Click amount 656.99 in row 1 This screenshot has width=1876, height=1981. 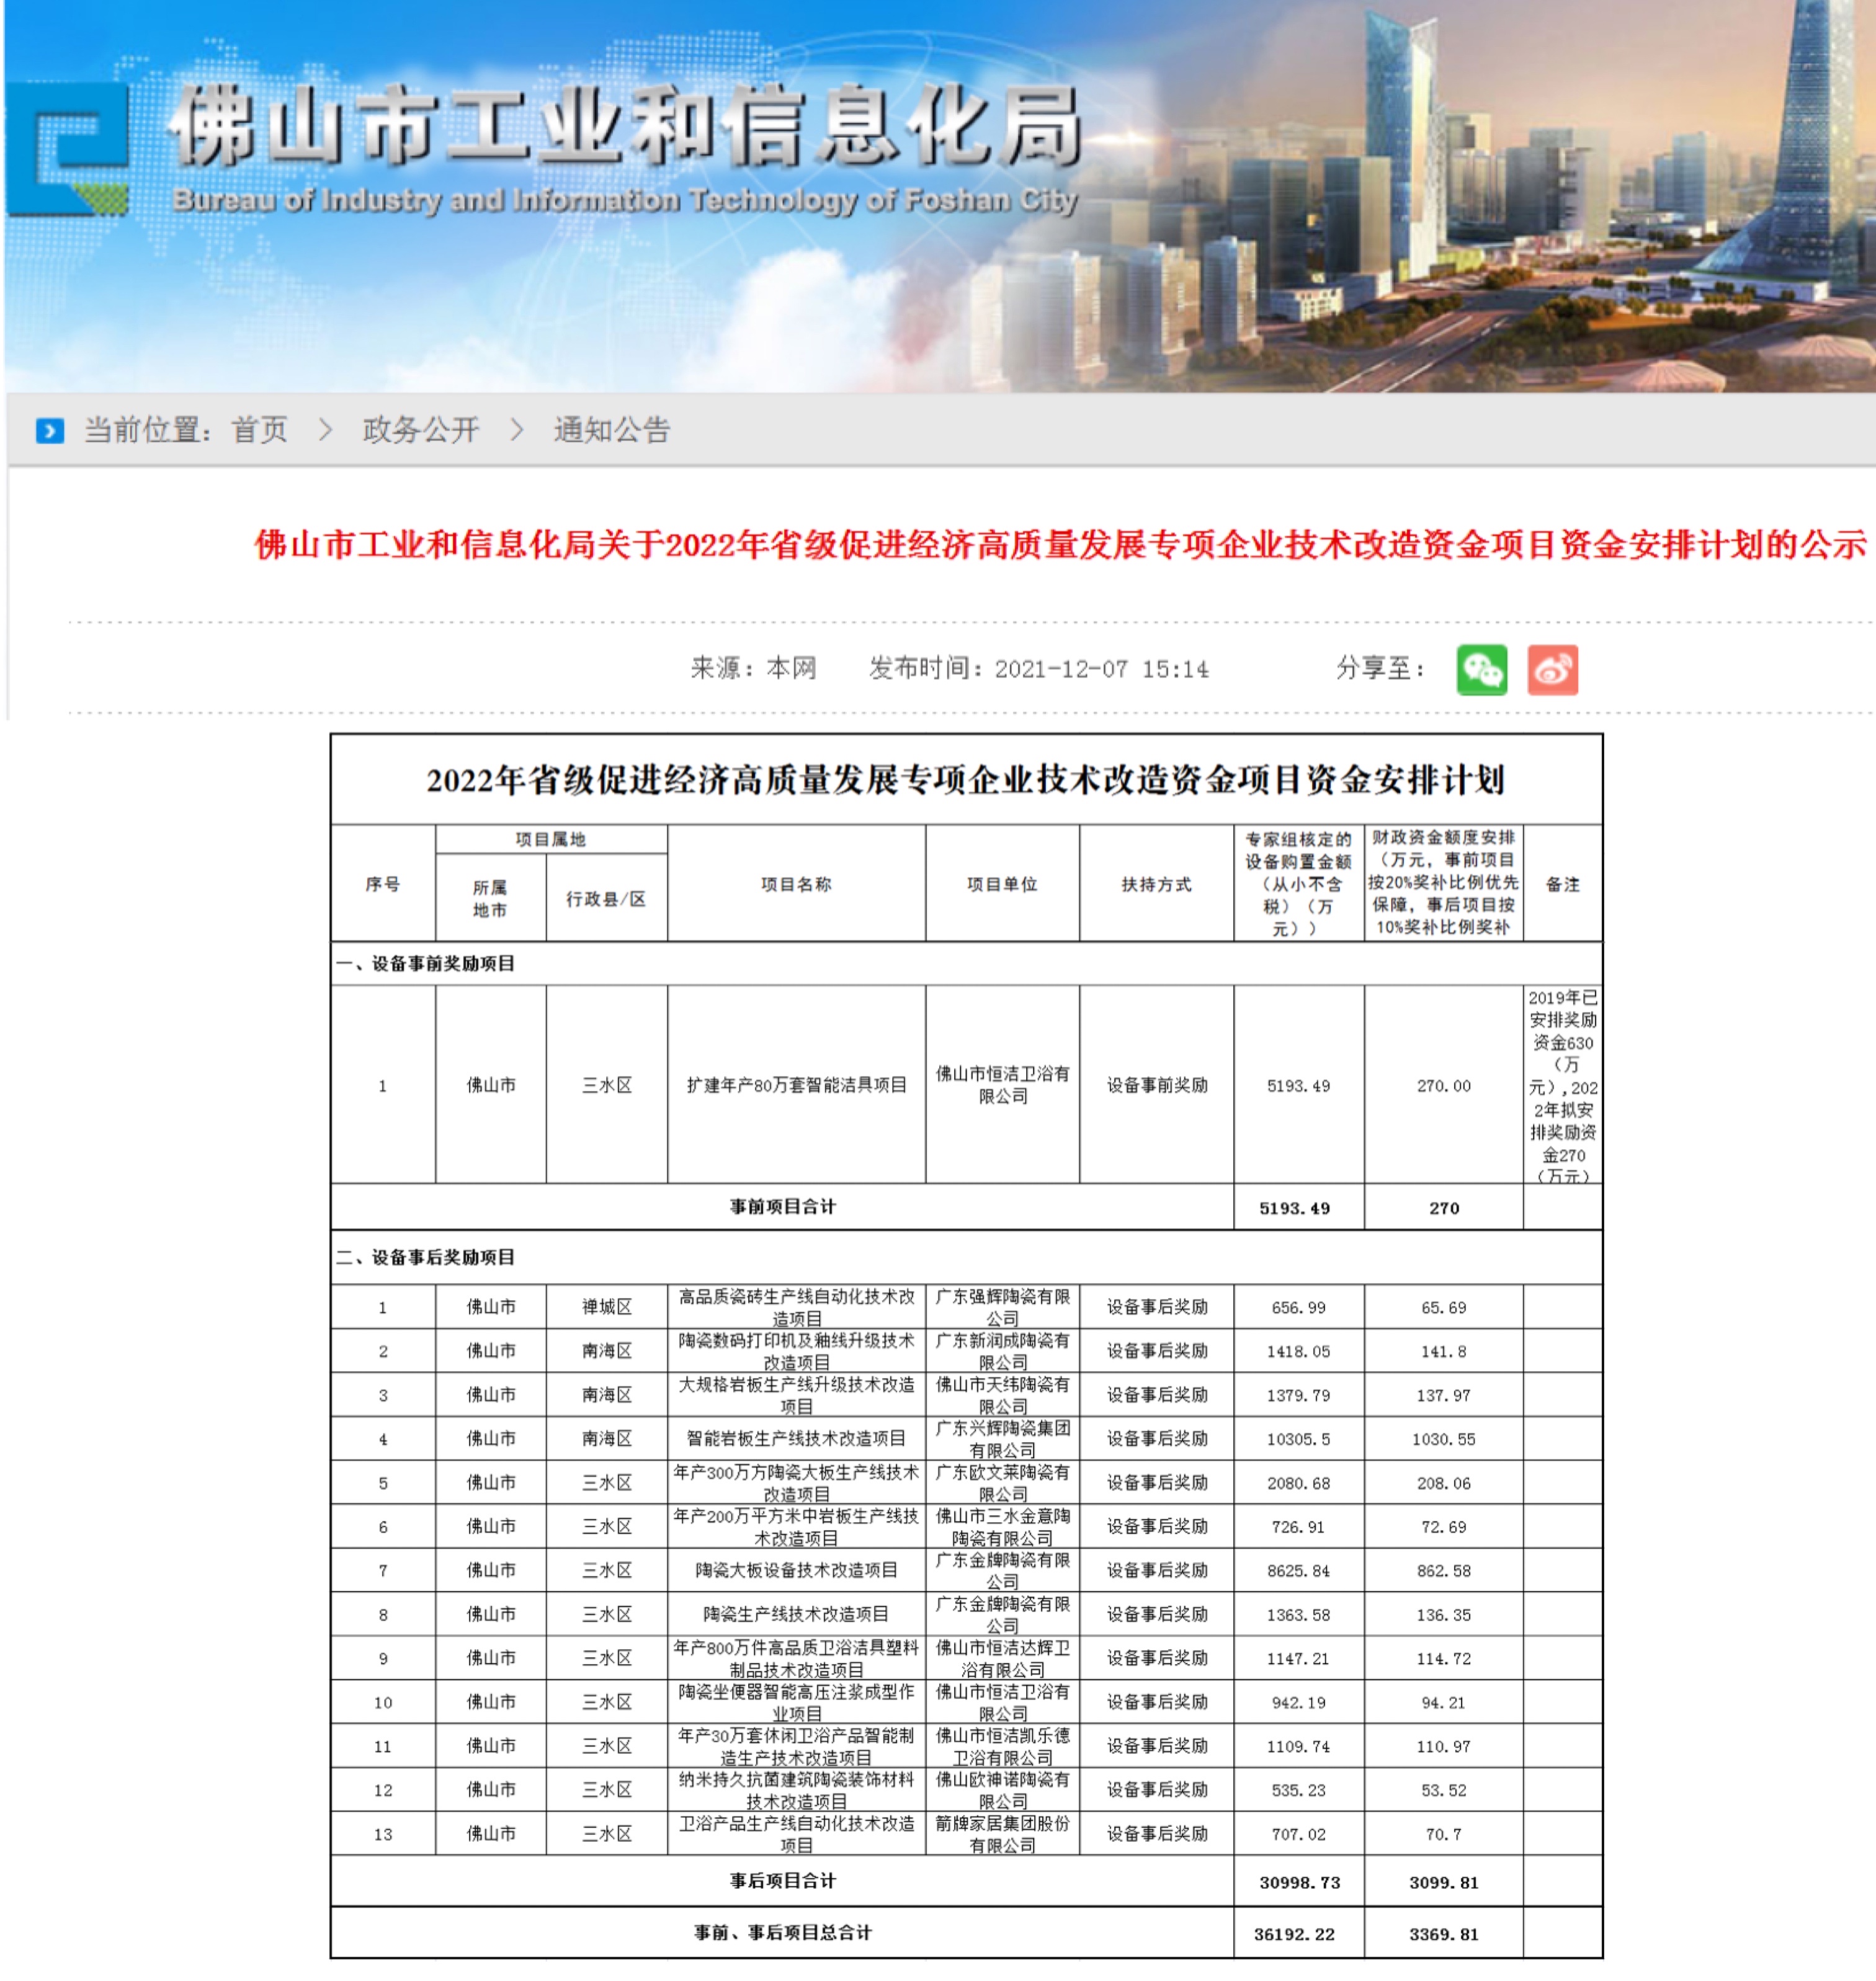(1298, 1308)
